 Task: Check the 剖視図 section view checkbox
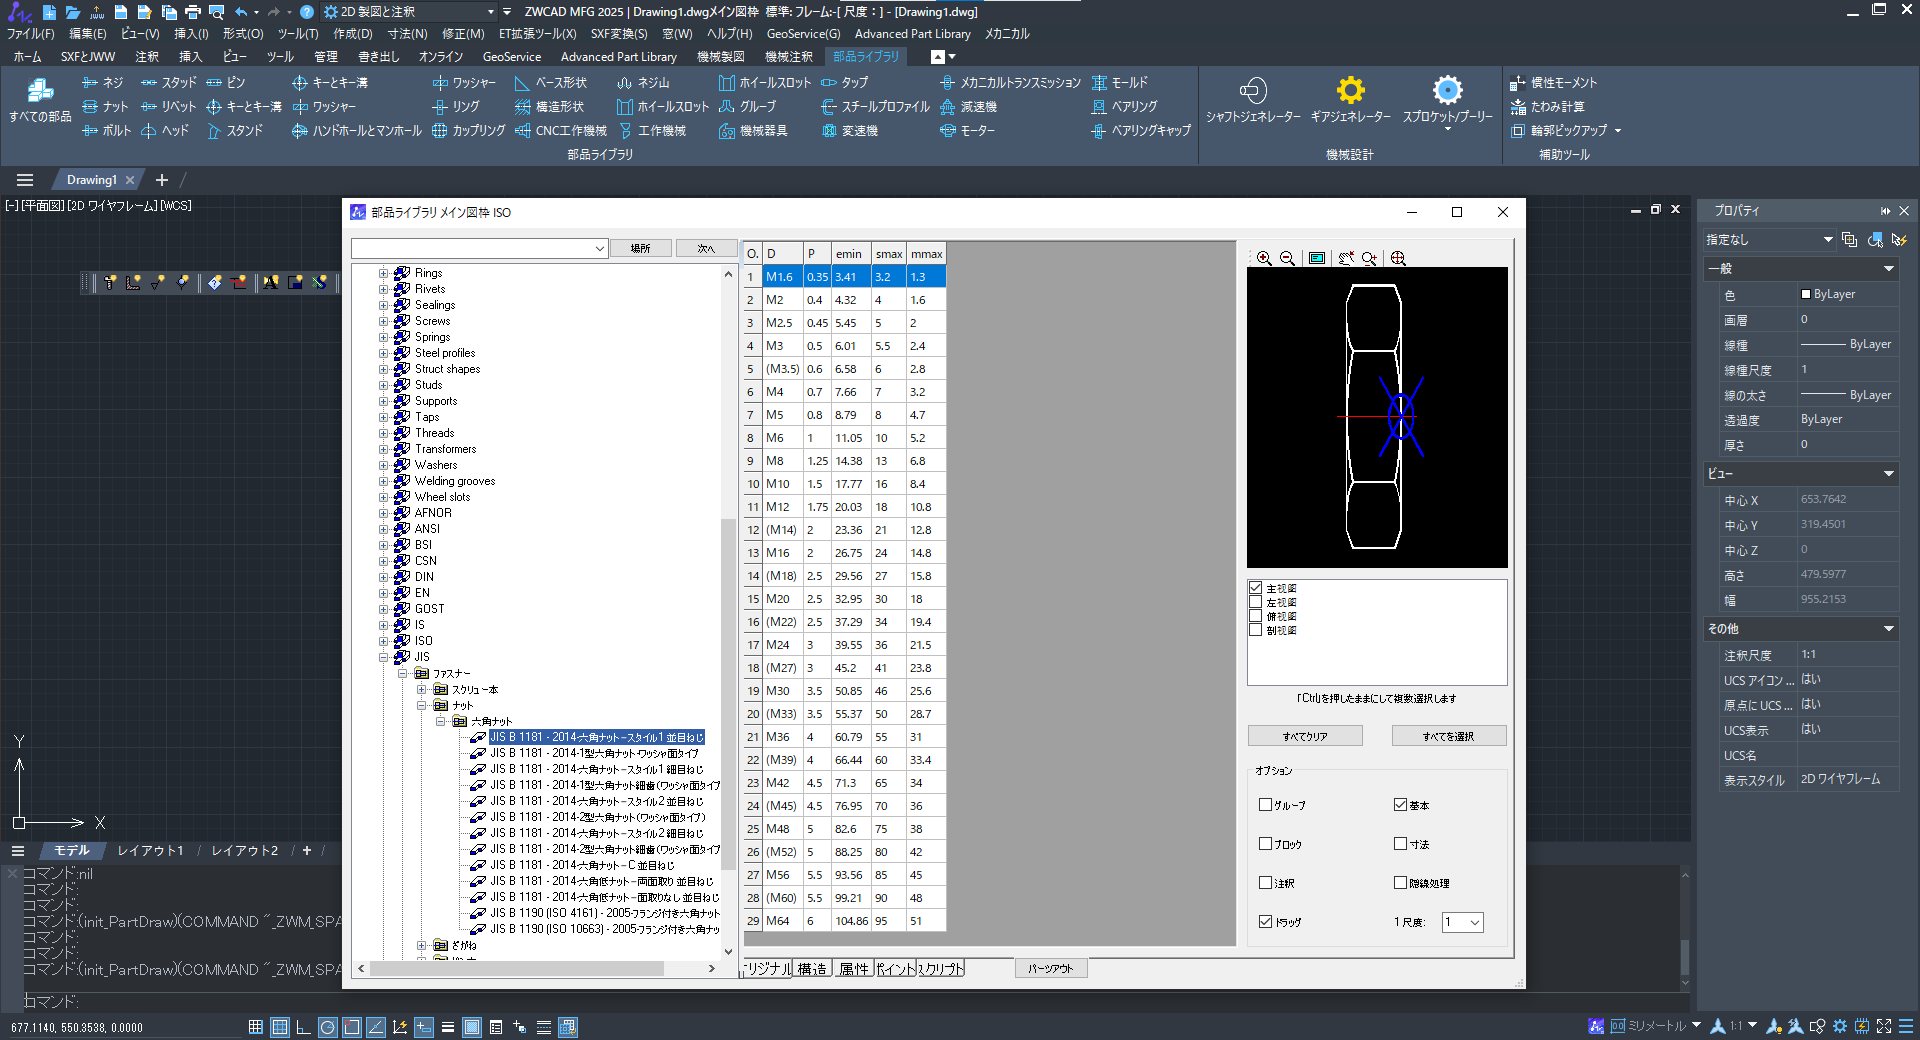coord(1255,630)
